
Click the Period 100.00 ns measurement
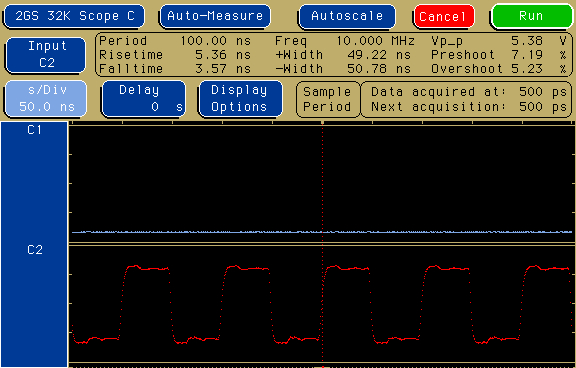click(175, 40)
